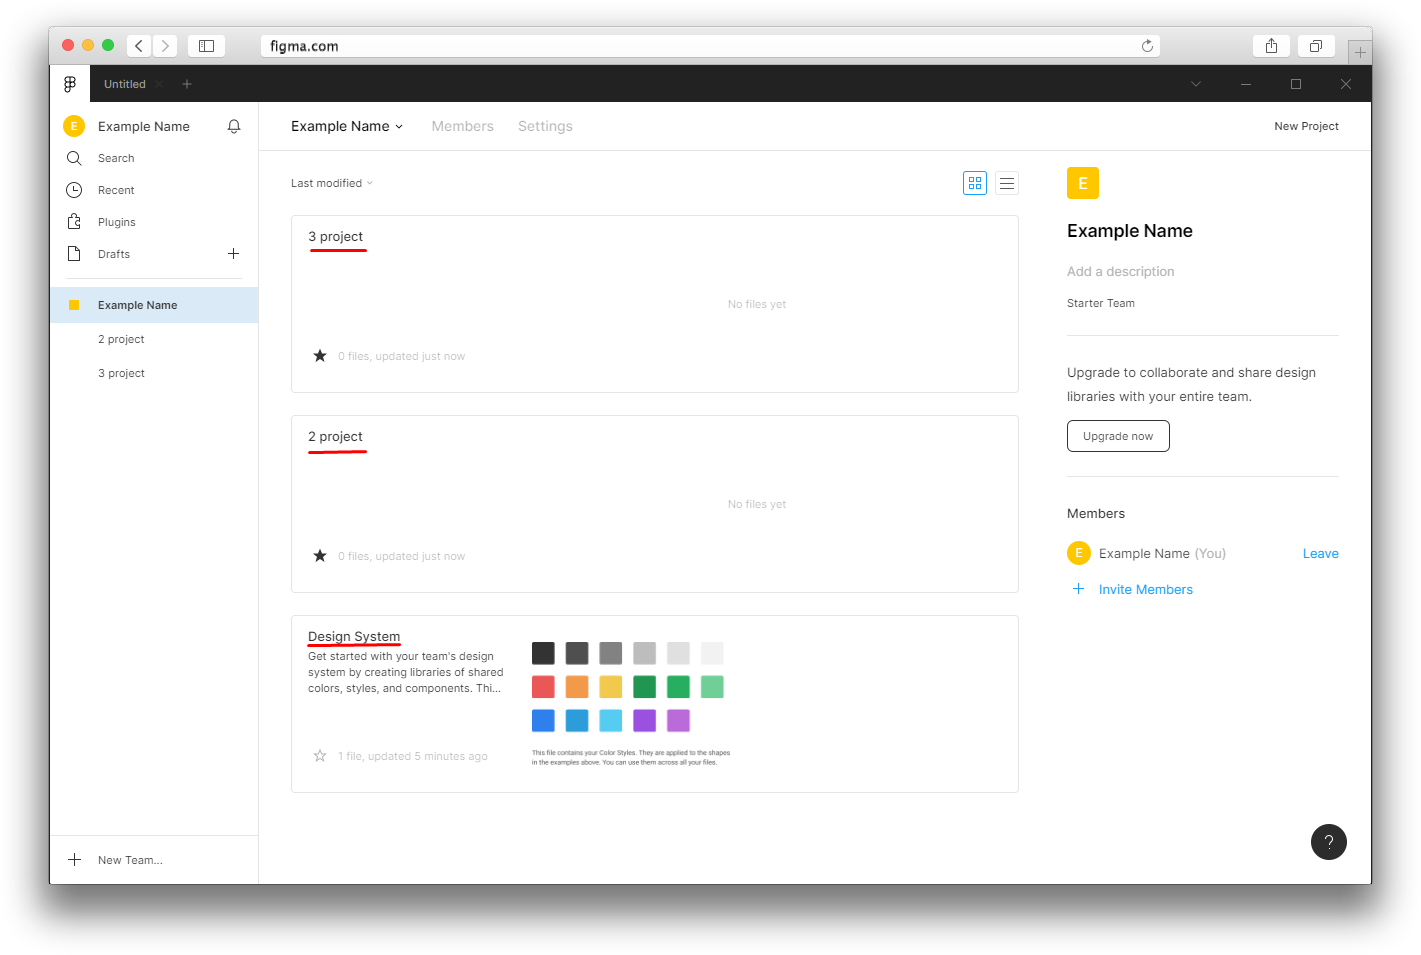The width and height of the screenshot is (1421, 955).
Task: Unstar the 3 project favorite star
Action: [x=320, y=356]
